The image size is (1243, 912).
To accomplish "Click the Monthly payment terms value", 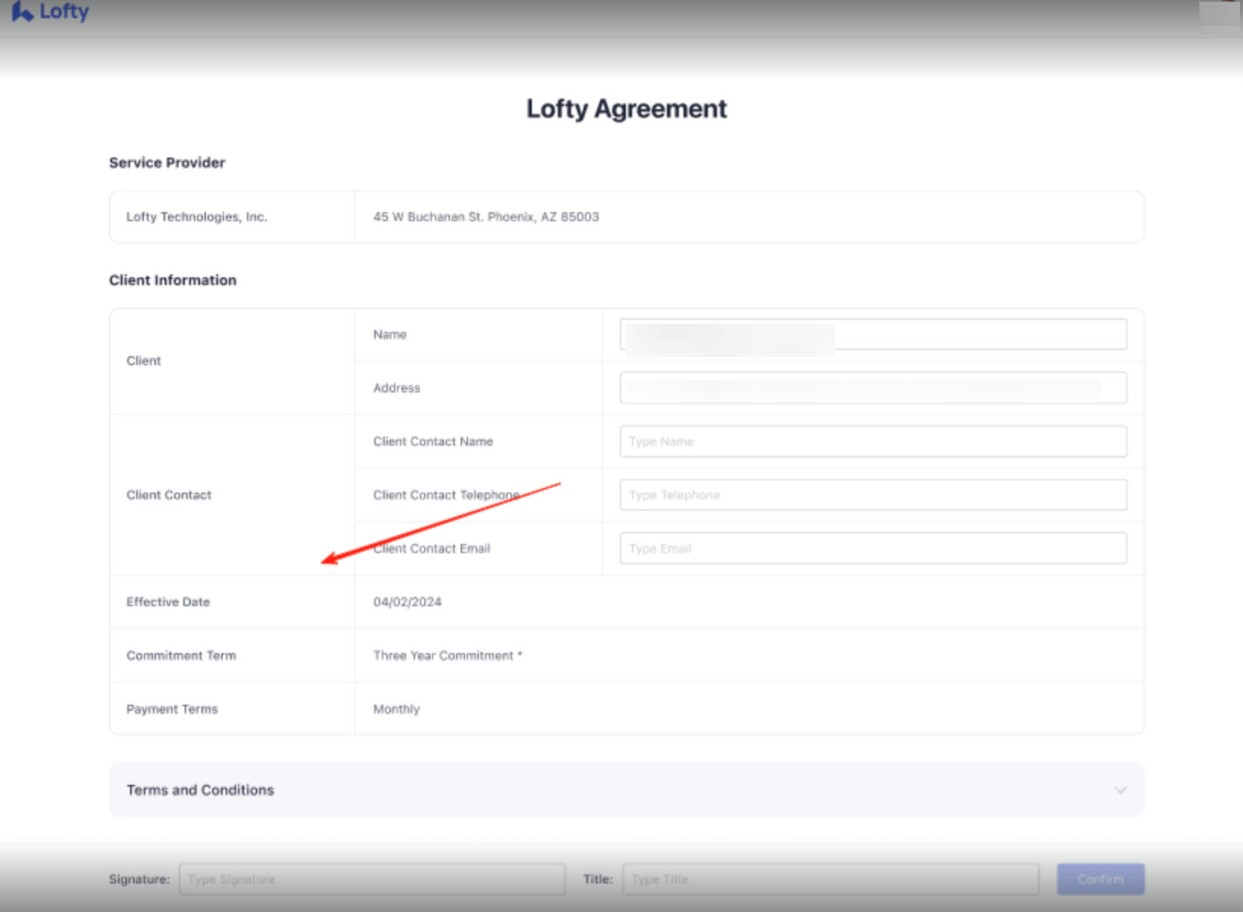I will point(396,709).
